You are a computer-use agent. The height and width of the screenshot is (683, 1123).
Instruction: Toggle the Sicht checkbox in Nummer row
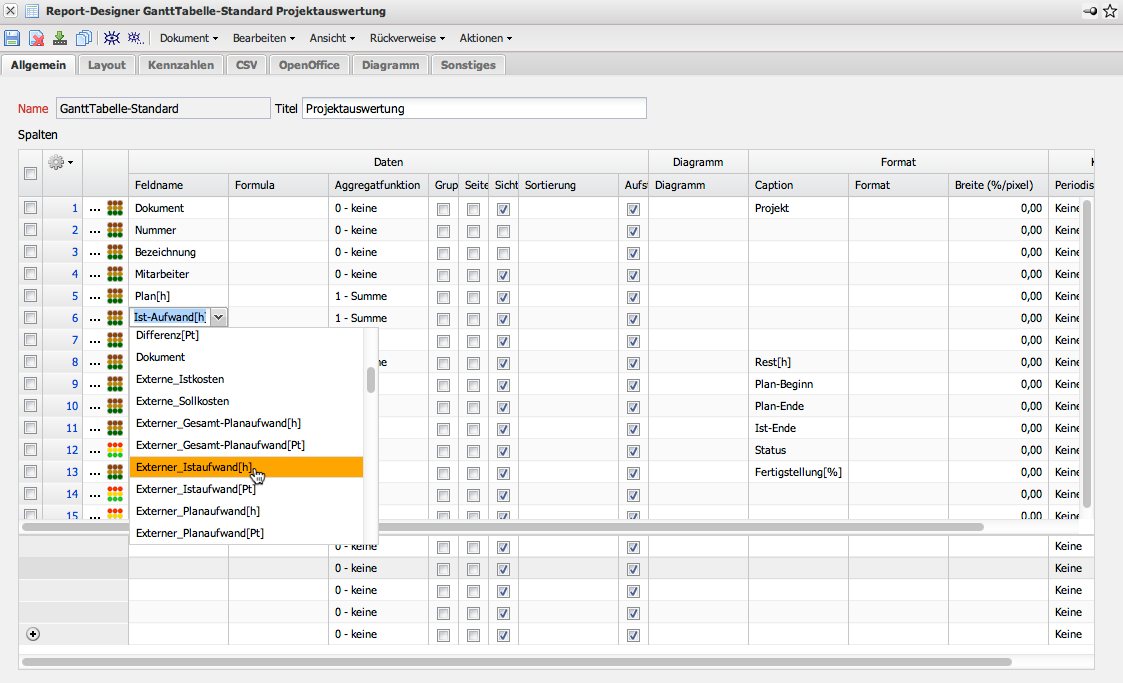pos(504,231)
